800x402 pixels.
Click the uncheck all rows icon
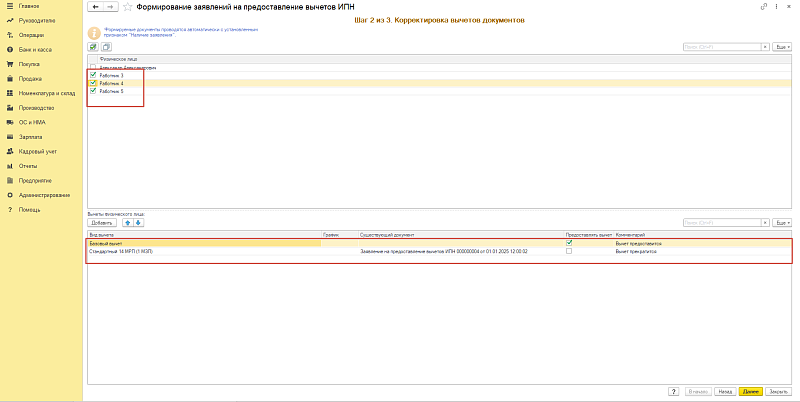pos(106,47)
